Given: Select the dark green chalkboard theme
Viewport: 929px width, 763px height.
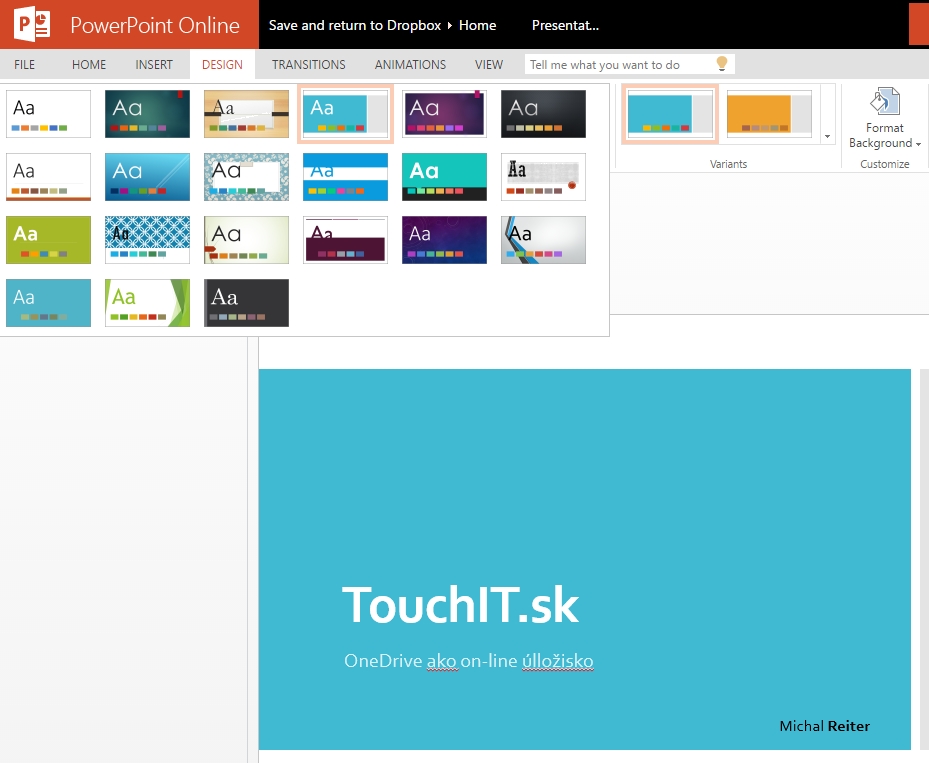Looking at the screenshot, I should [147, 114].
